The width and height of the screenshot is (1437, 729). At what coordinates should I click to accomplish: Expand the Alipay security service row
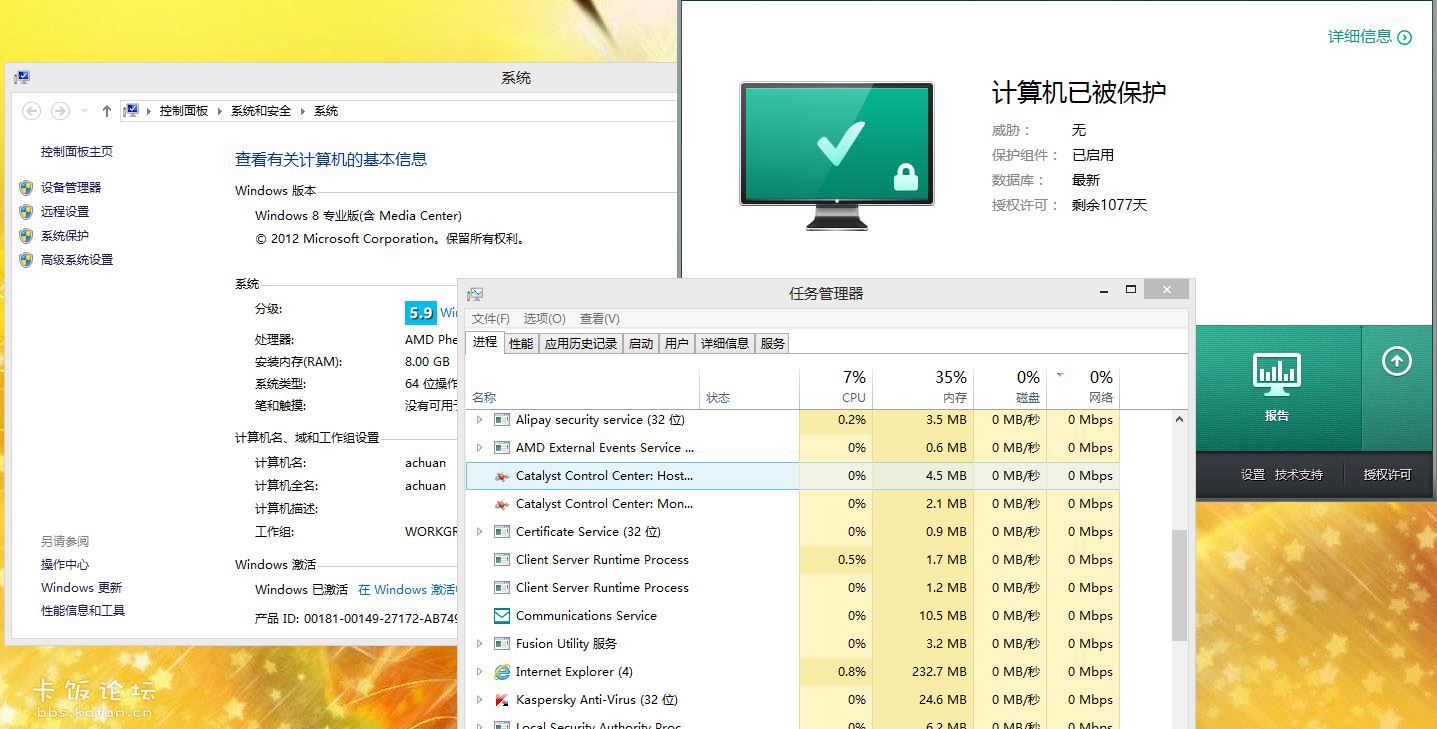tap(479, 420)
